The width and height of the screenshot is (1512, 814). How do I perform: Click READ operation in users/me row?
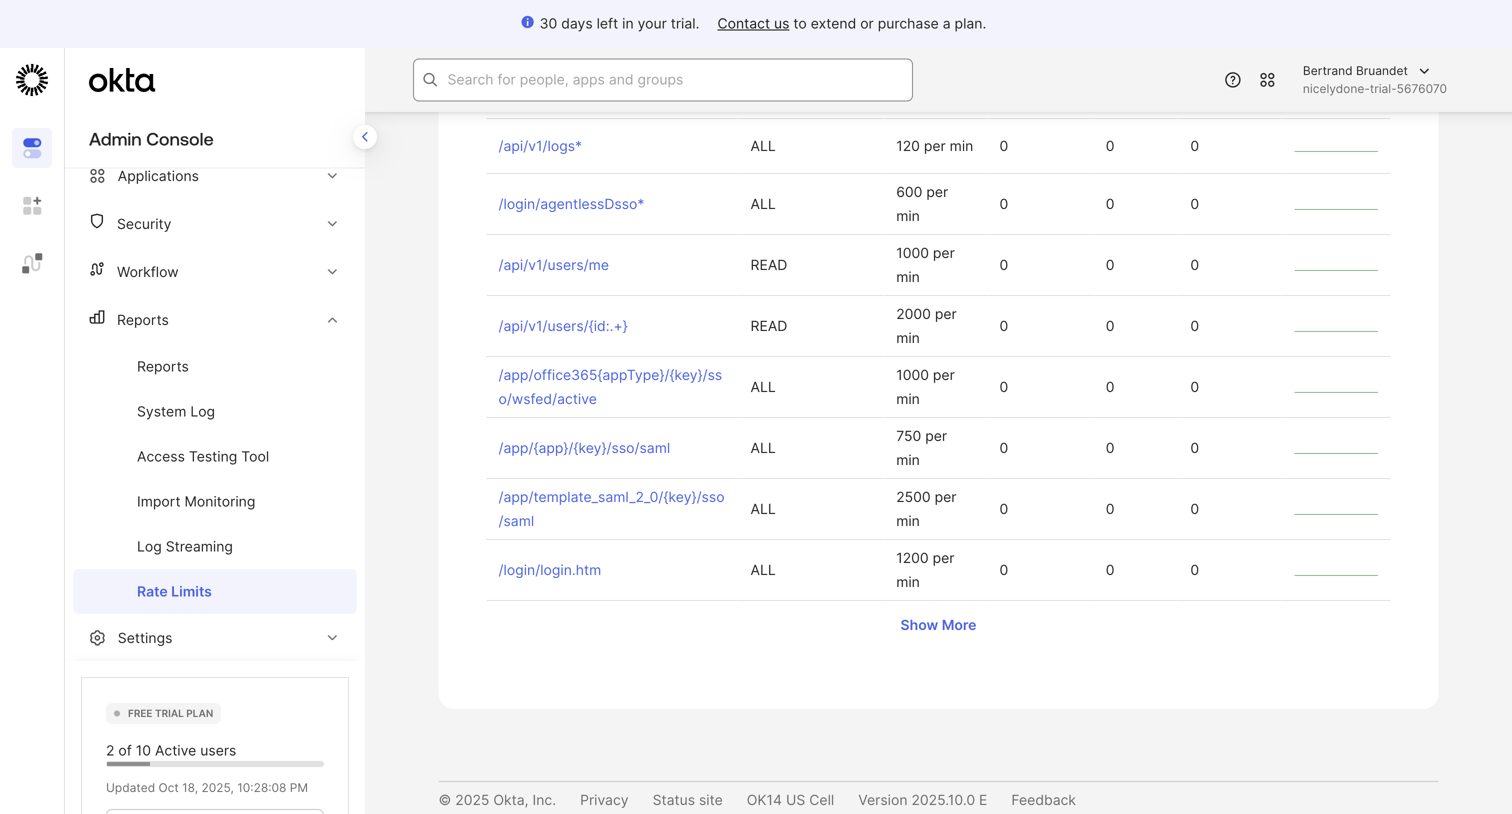pos(769,265)
